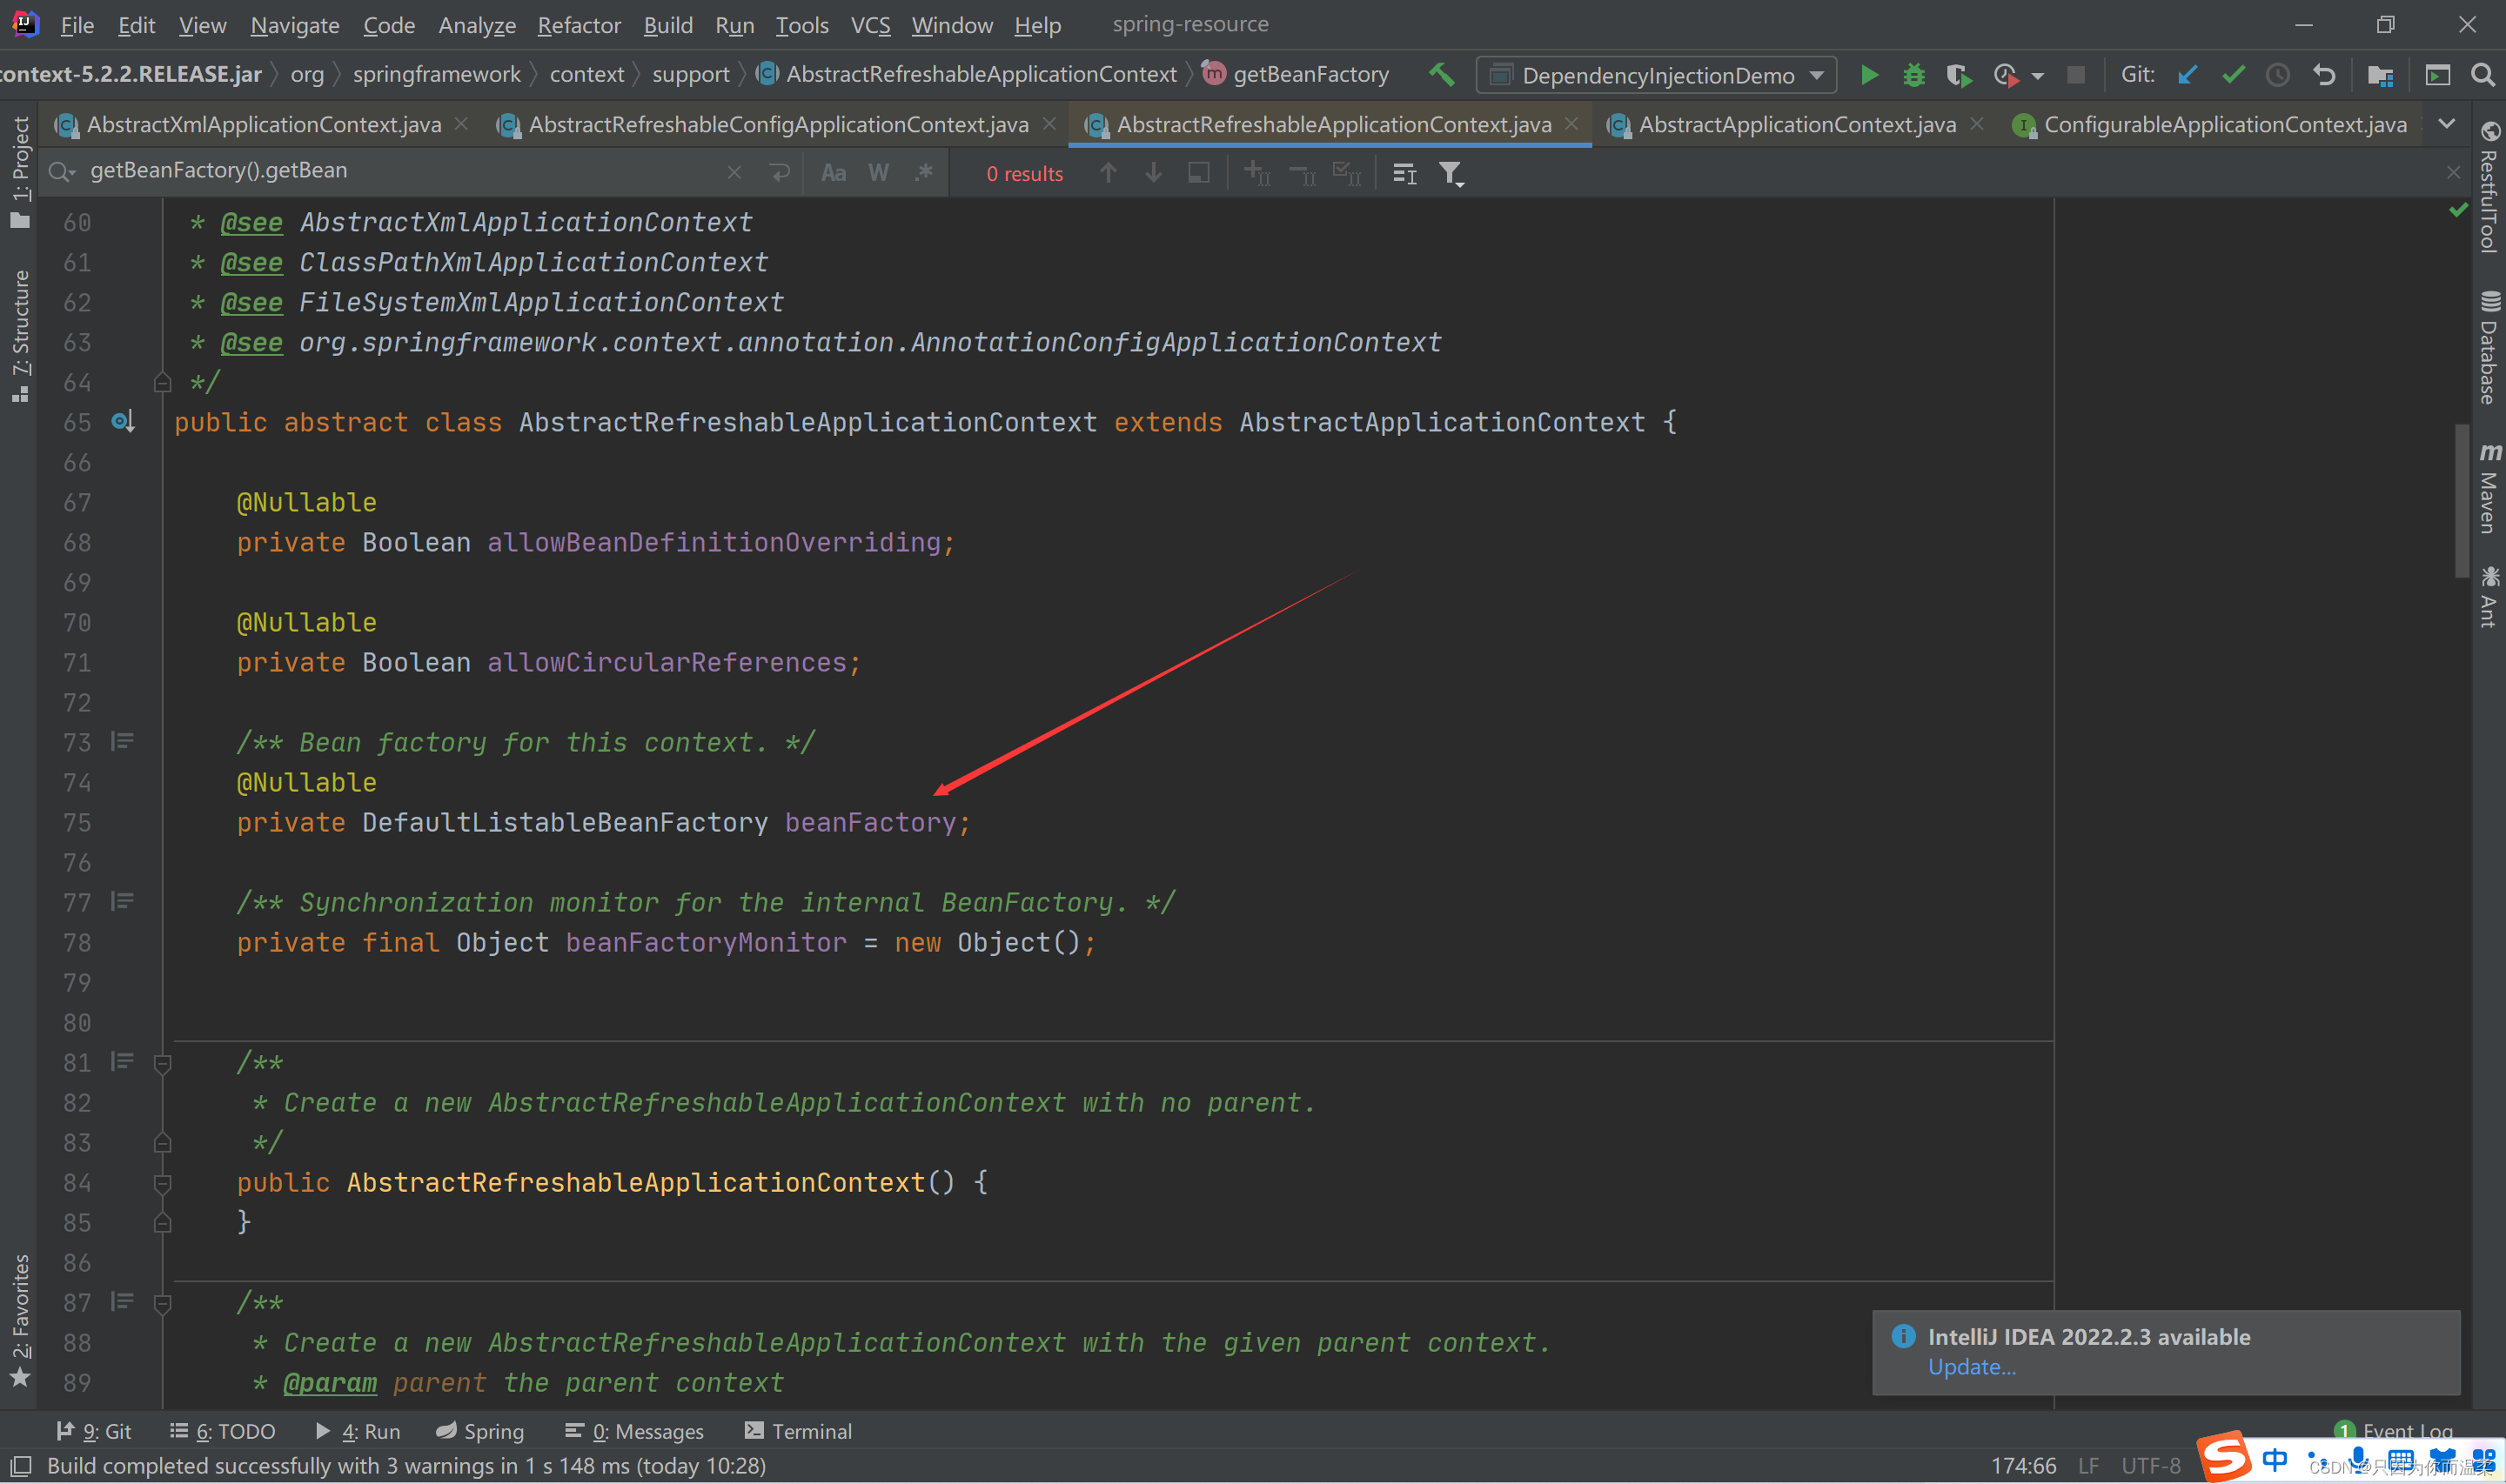Click the Update... link in notification

click(1971, 1367)
